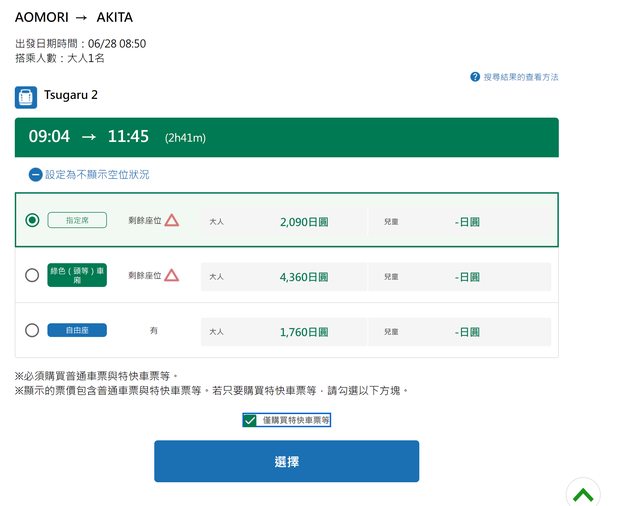The height and width of the screenshot is (506, 640).
Task: Click the 2,090日圓 adult fare
Action: point(304,221)
